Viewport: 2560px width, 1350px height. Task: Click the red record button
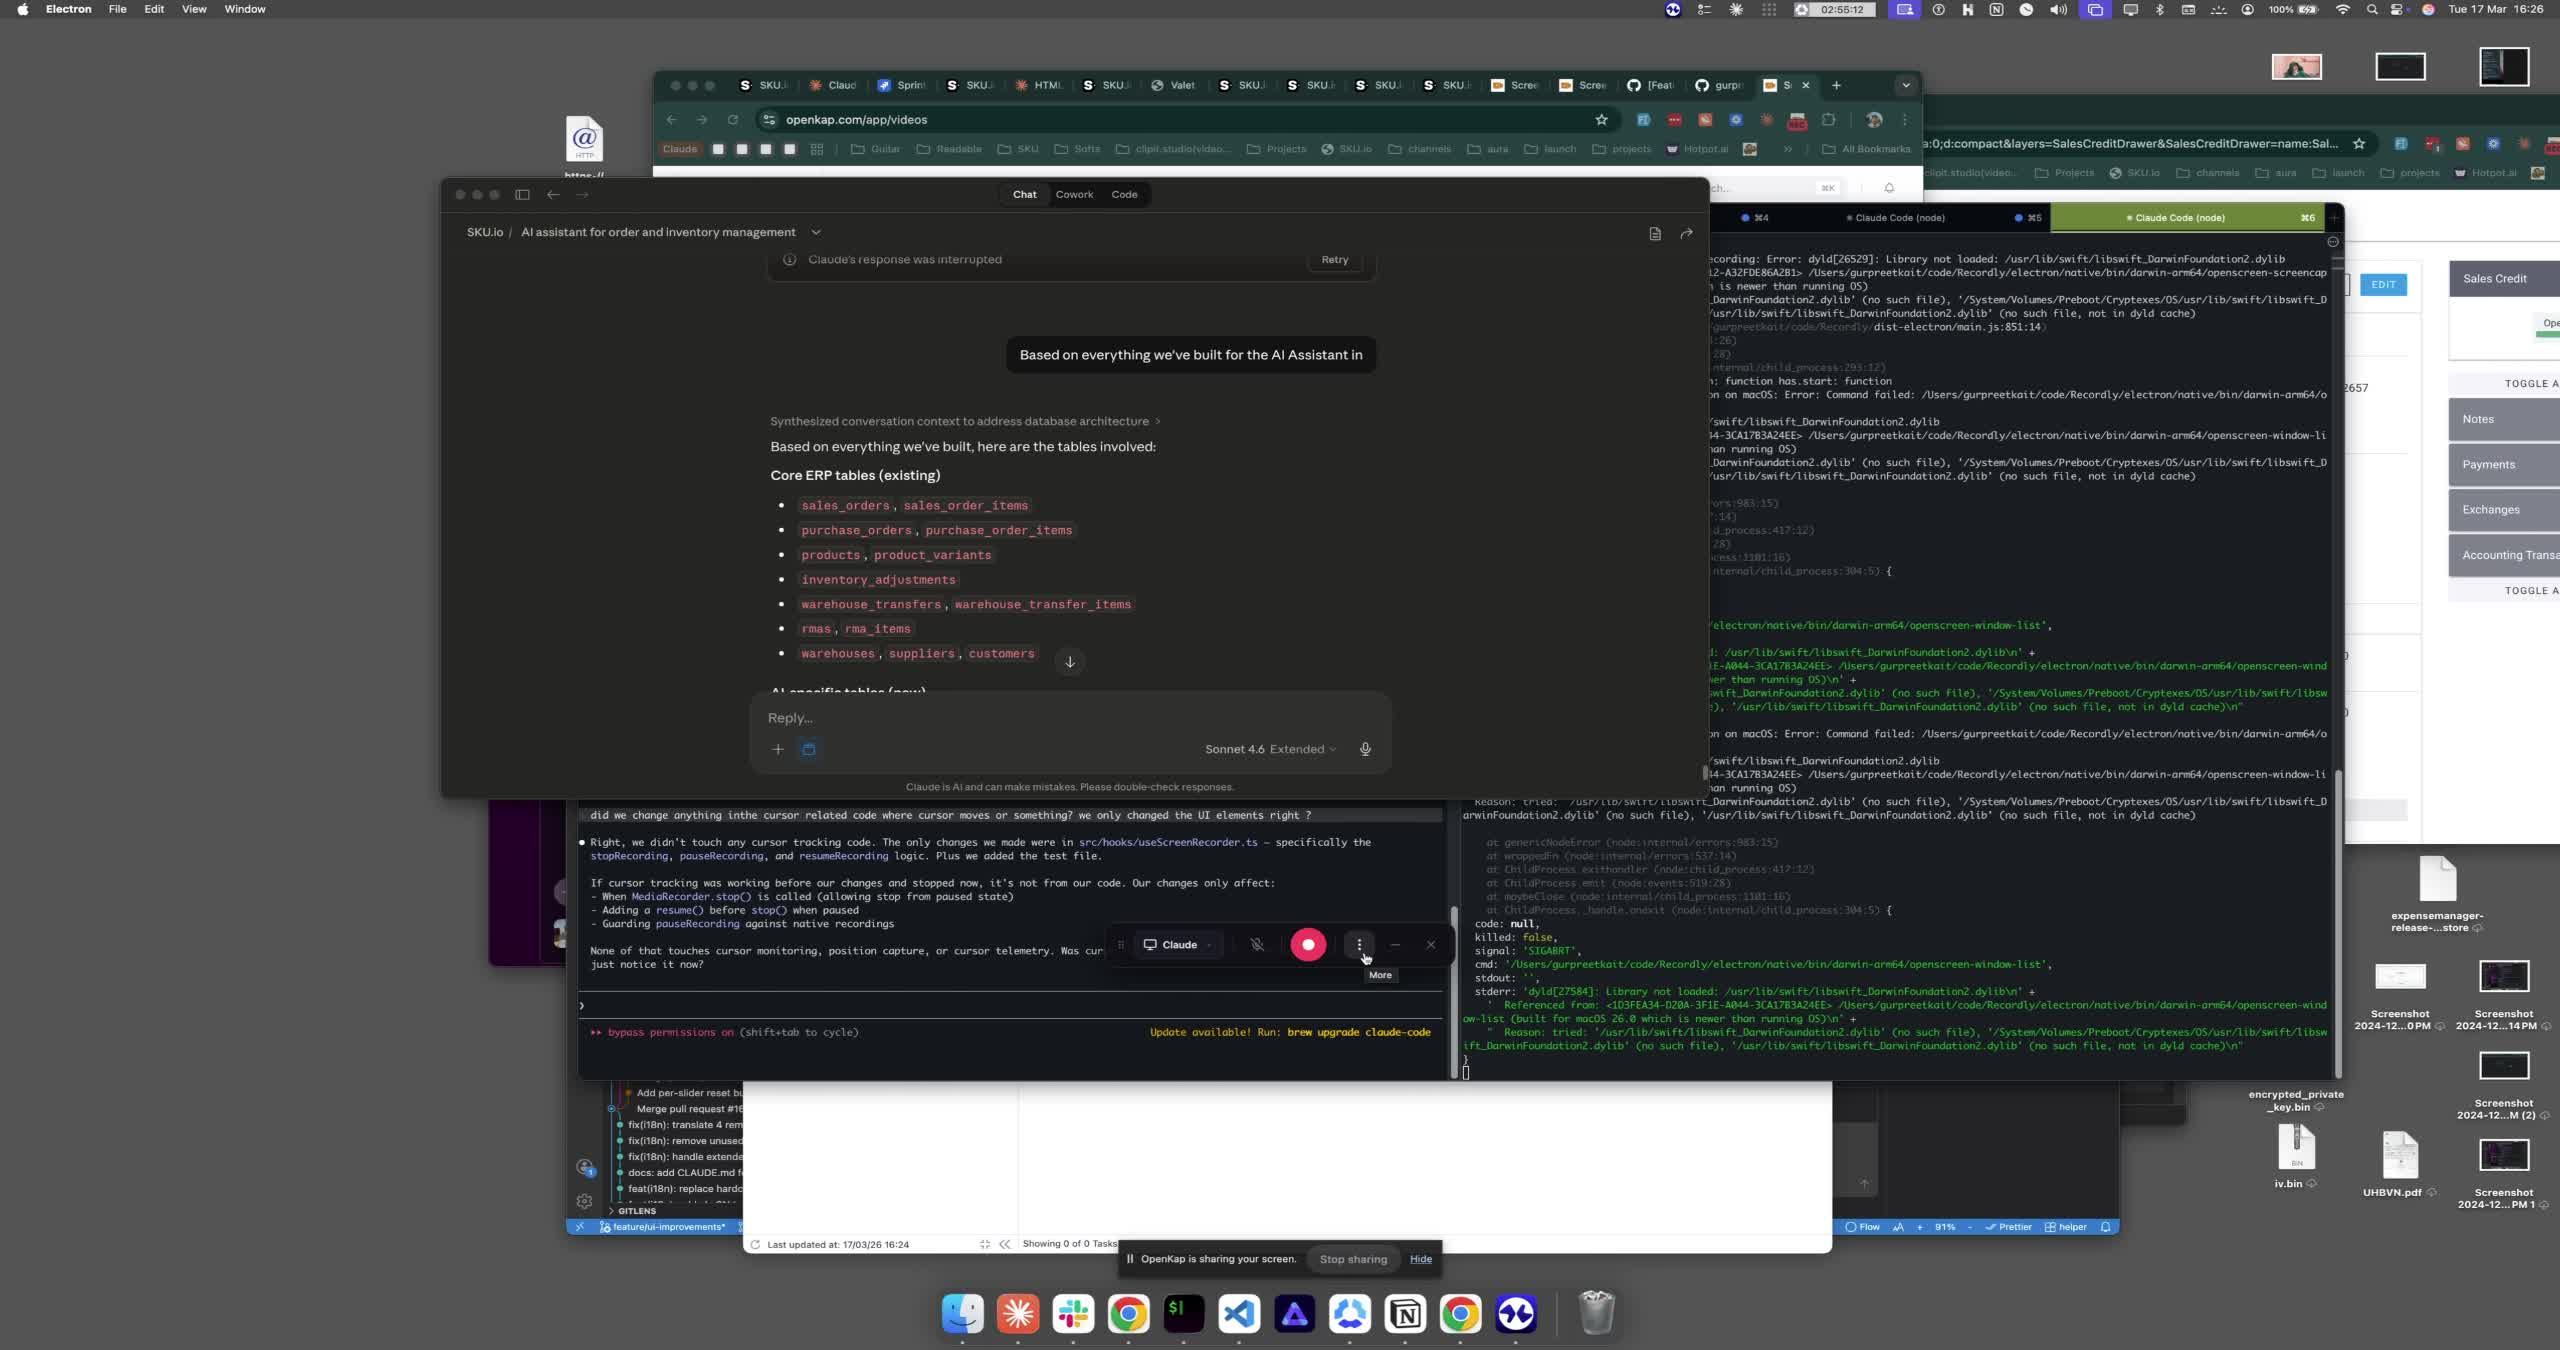coord(1307,945)
